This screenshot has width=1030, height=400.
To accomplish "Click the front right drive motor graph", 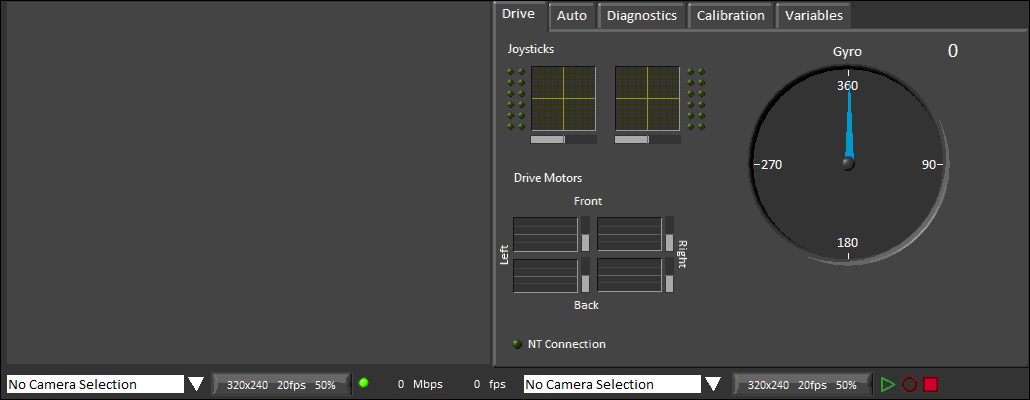I will coord(629,234).
